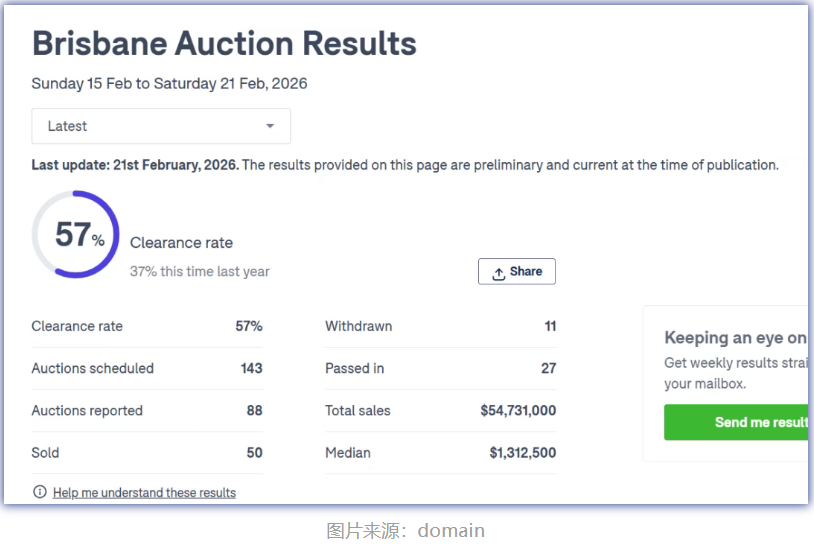Click the Auctions reported row value 88

pos(254,410)
